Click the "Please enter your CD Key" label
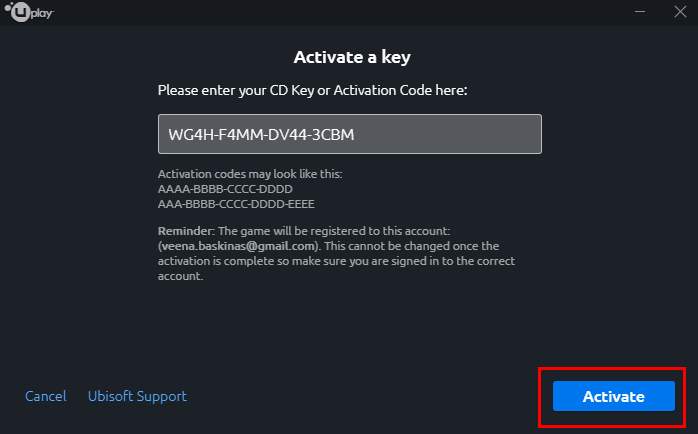698x434 pixels. pyautogui.click(x=313, y=90)
